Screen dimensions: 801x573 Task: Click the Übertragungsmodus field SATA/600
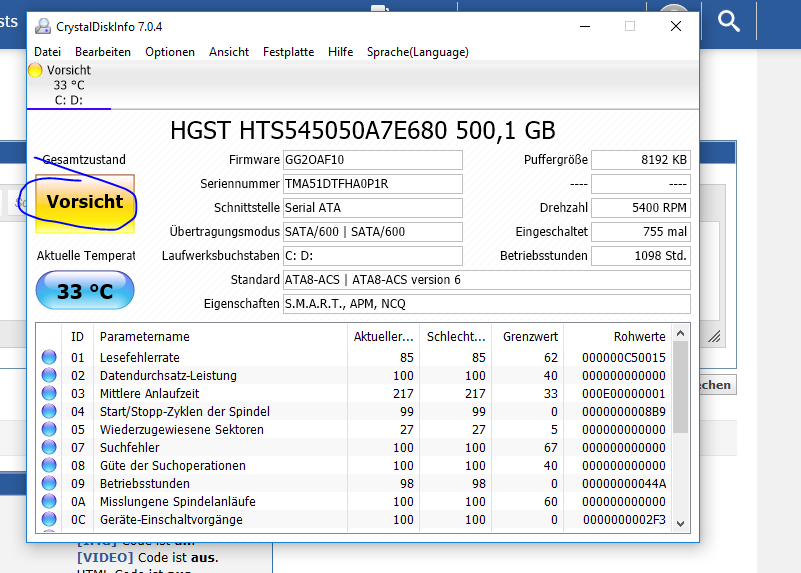(x=373, y=232)
